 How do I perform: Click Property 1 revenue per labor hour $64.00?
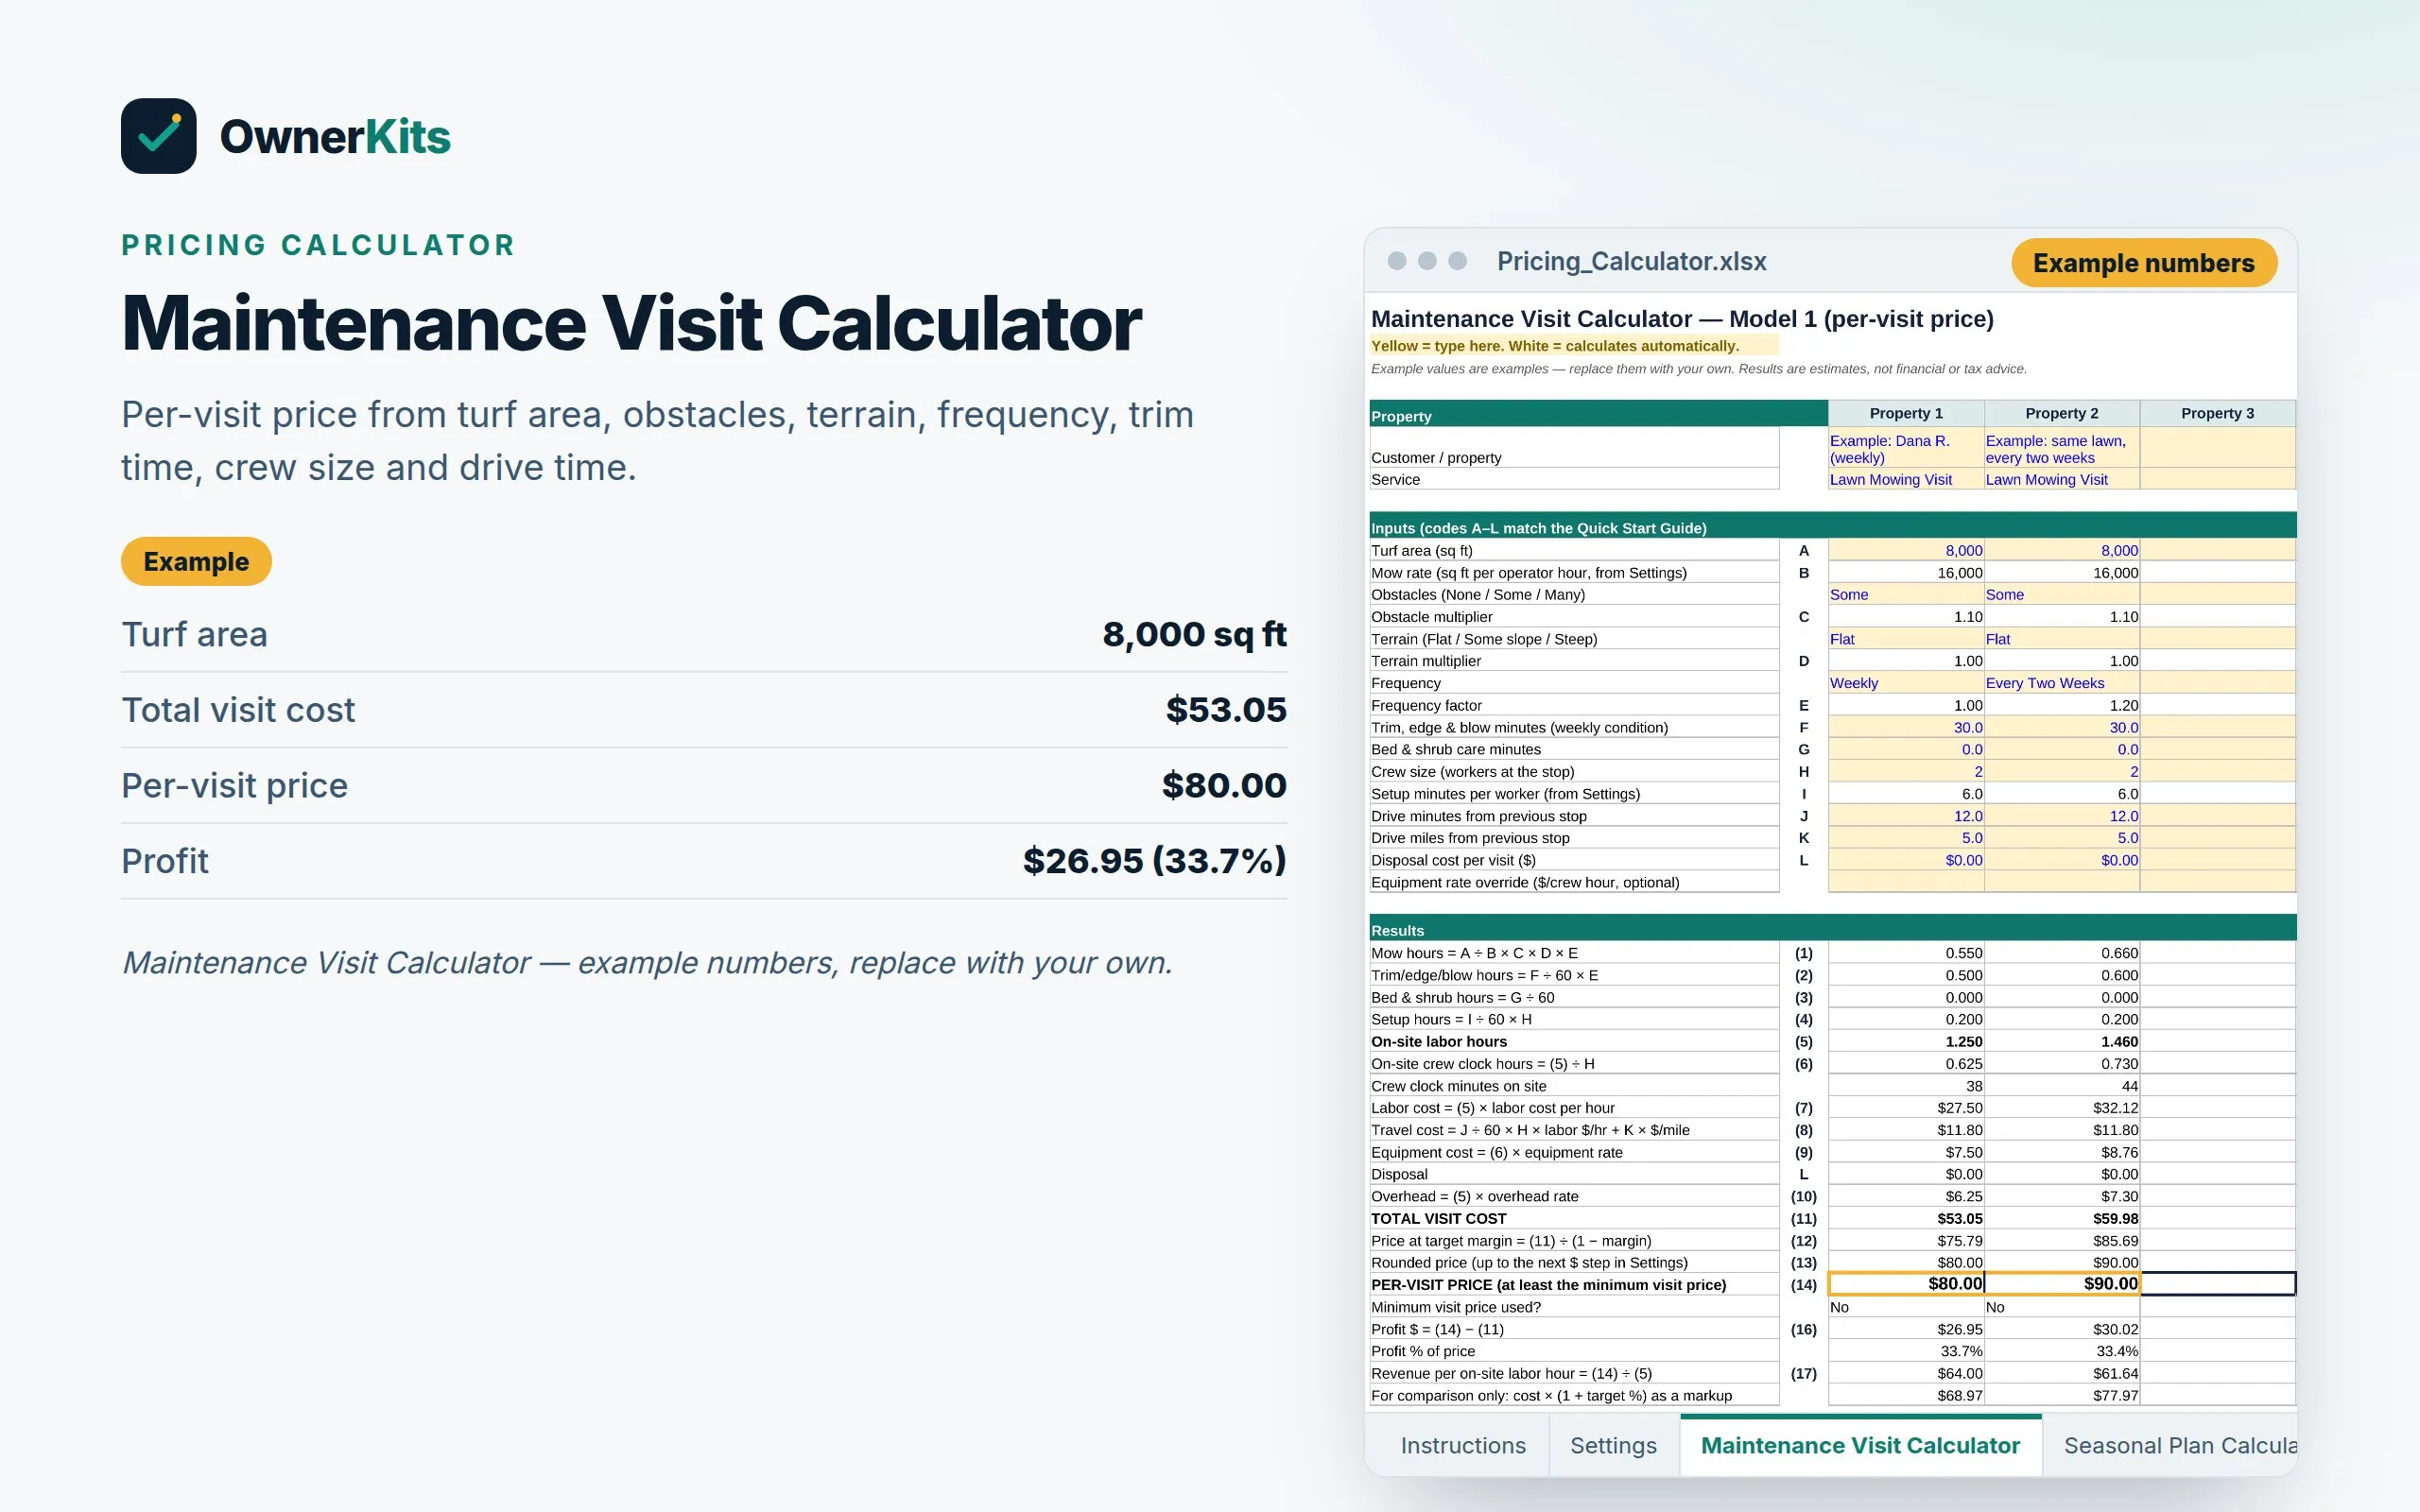1906,1373
